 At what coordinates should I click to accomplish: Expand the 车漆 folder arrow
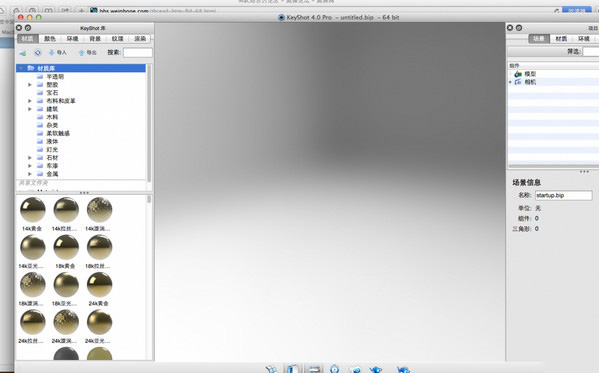[x=30, y=166]
